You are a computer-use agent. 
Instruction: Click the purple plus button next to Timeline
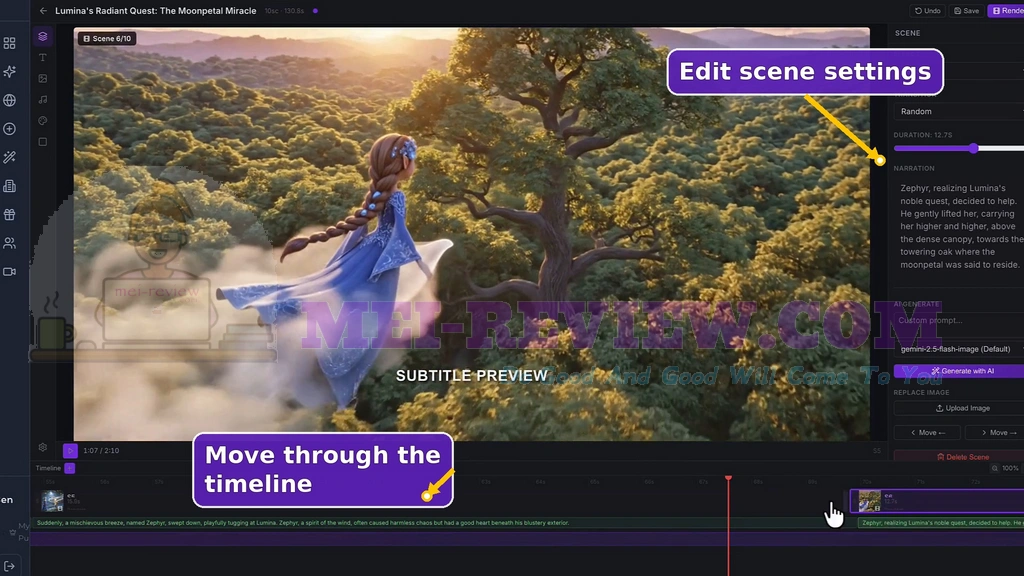[69, 468]
